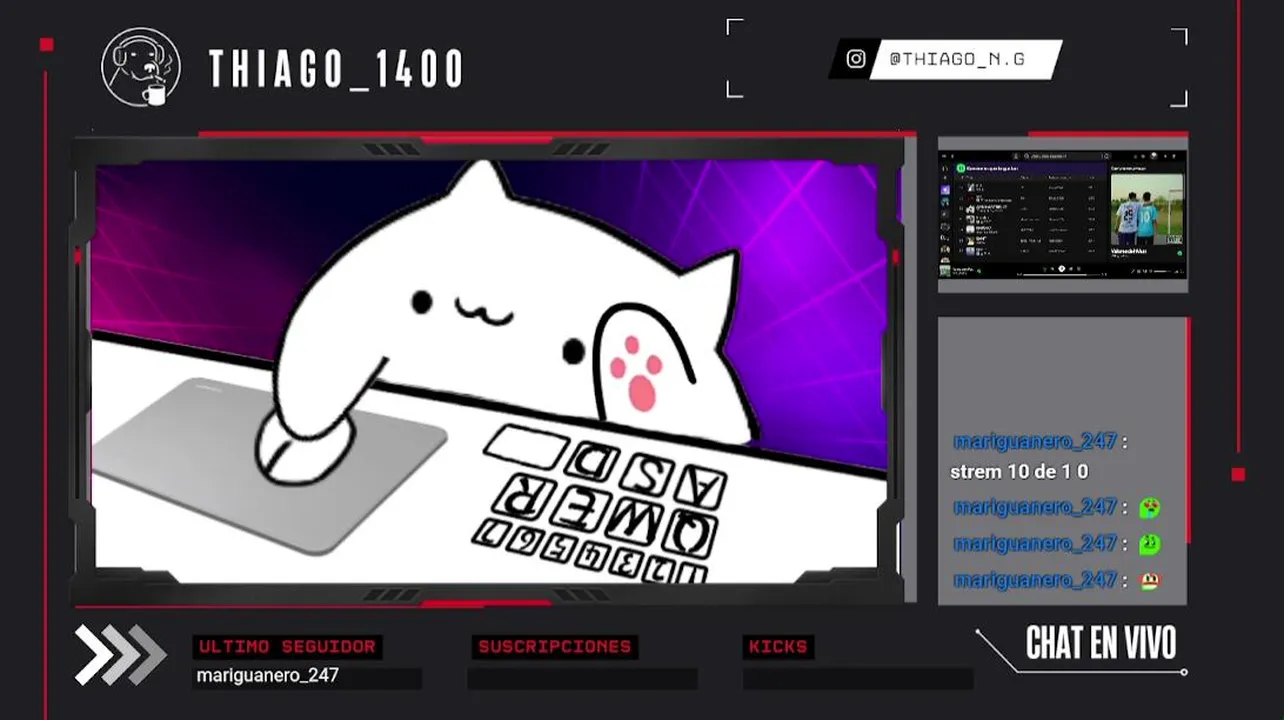Viewport: 1284px width, 720px height.
Task: Click the Spotify volume slider
Action: tap(1161, 271)
